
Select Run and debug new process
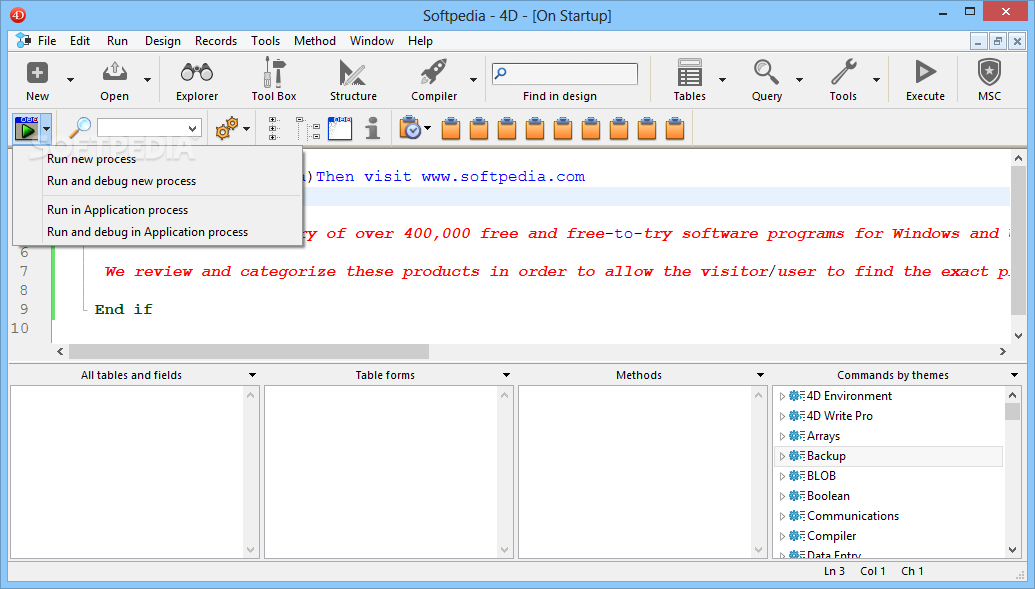point(121,181)
